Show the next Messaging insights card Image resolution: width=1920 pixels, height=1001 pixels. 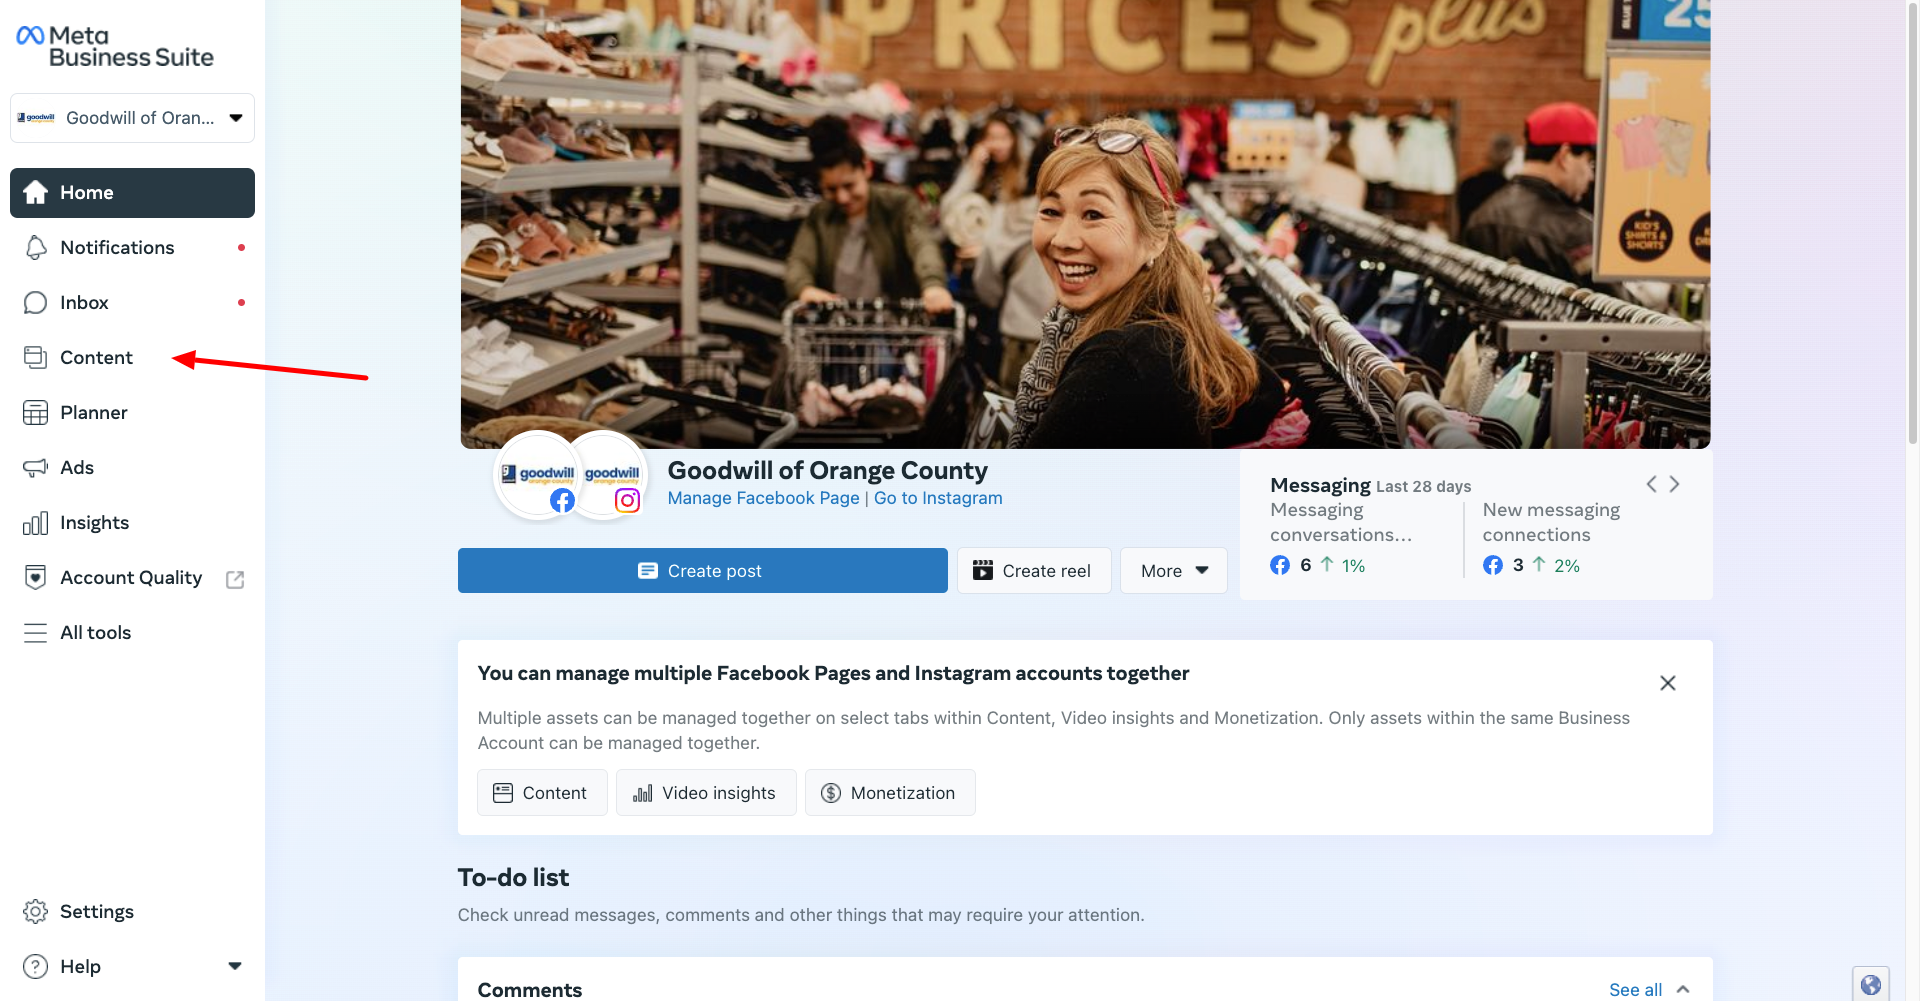click(1674, 484)
